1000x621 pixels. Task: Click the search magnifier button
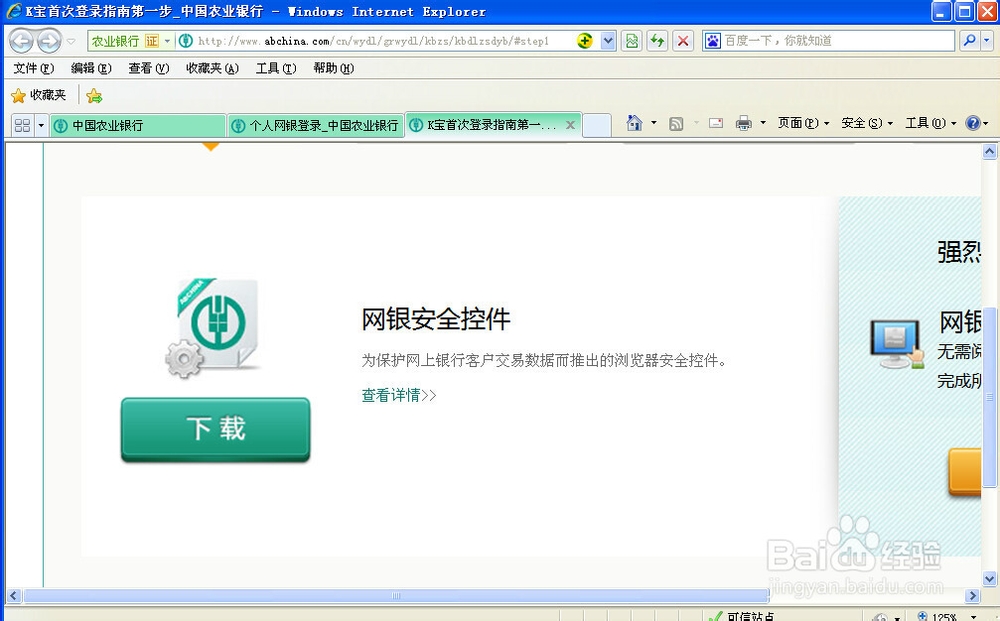(969, 41)
